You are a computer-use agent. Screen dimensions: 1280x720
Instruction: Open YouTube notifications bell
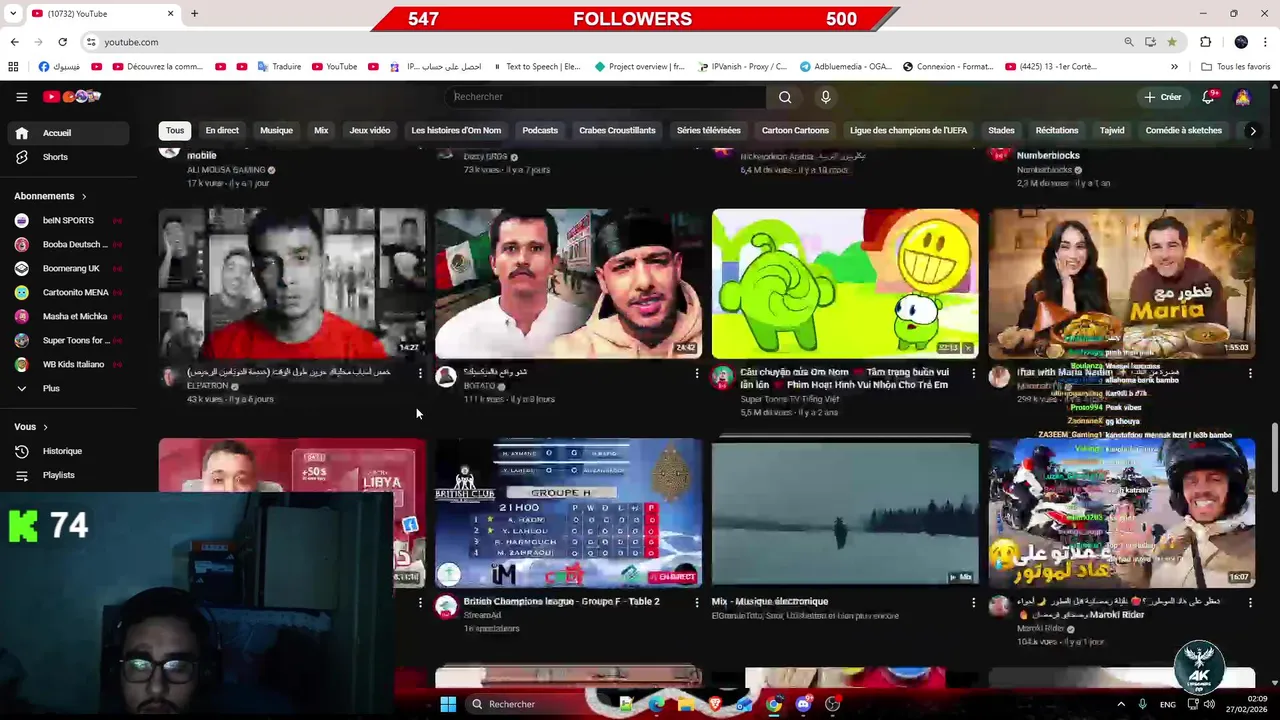point(1208,97)
